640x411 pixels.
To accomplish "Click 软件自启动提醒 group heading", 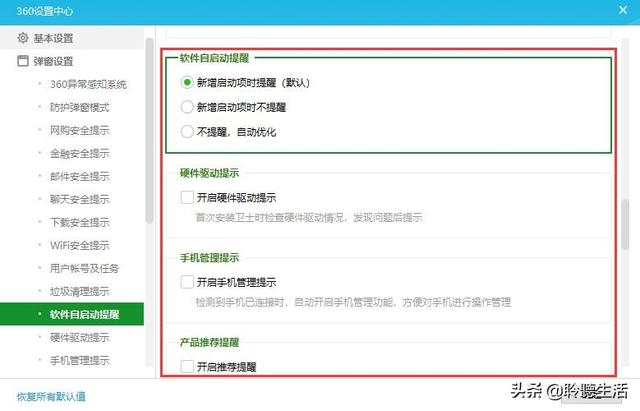I will click(214, 58).
